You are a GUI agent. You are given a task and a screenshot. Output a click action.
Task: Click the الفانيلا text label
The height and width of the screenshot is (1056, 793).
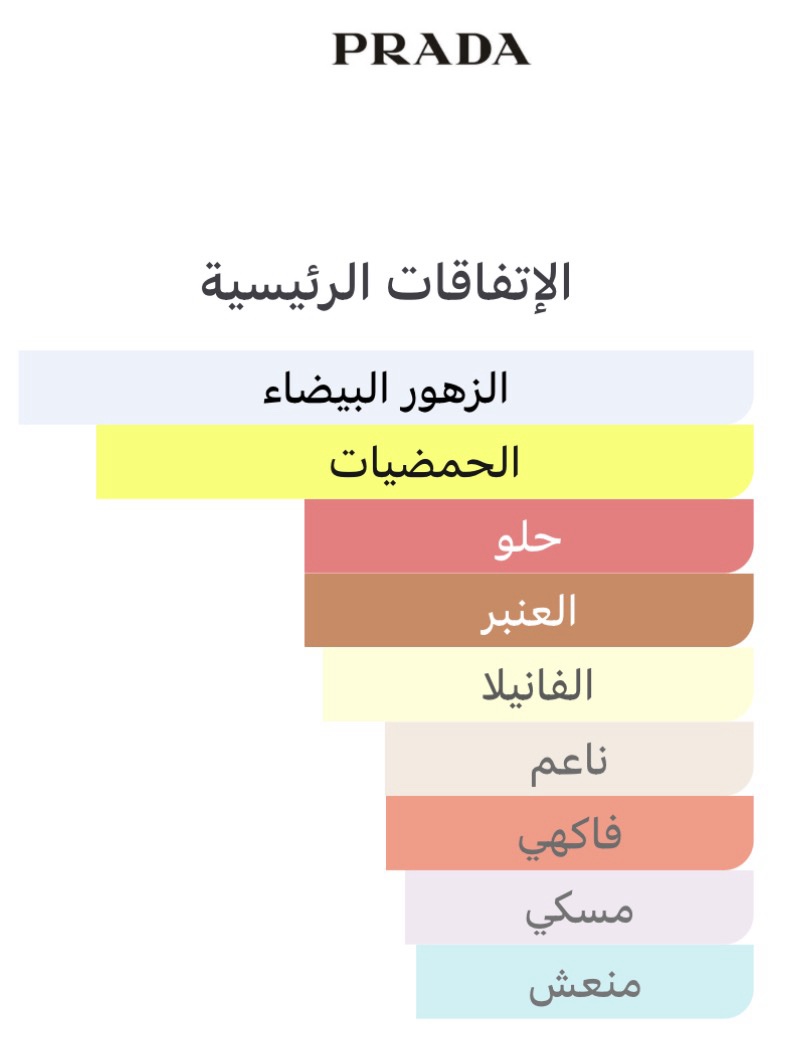tap(538, 685)
